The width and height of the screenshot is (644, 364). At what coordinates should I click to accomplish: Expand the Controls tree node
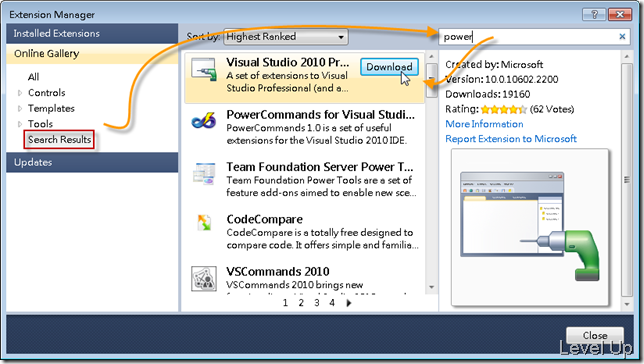20,93
